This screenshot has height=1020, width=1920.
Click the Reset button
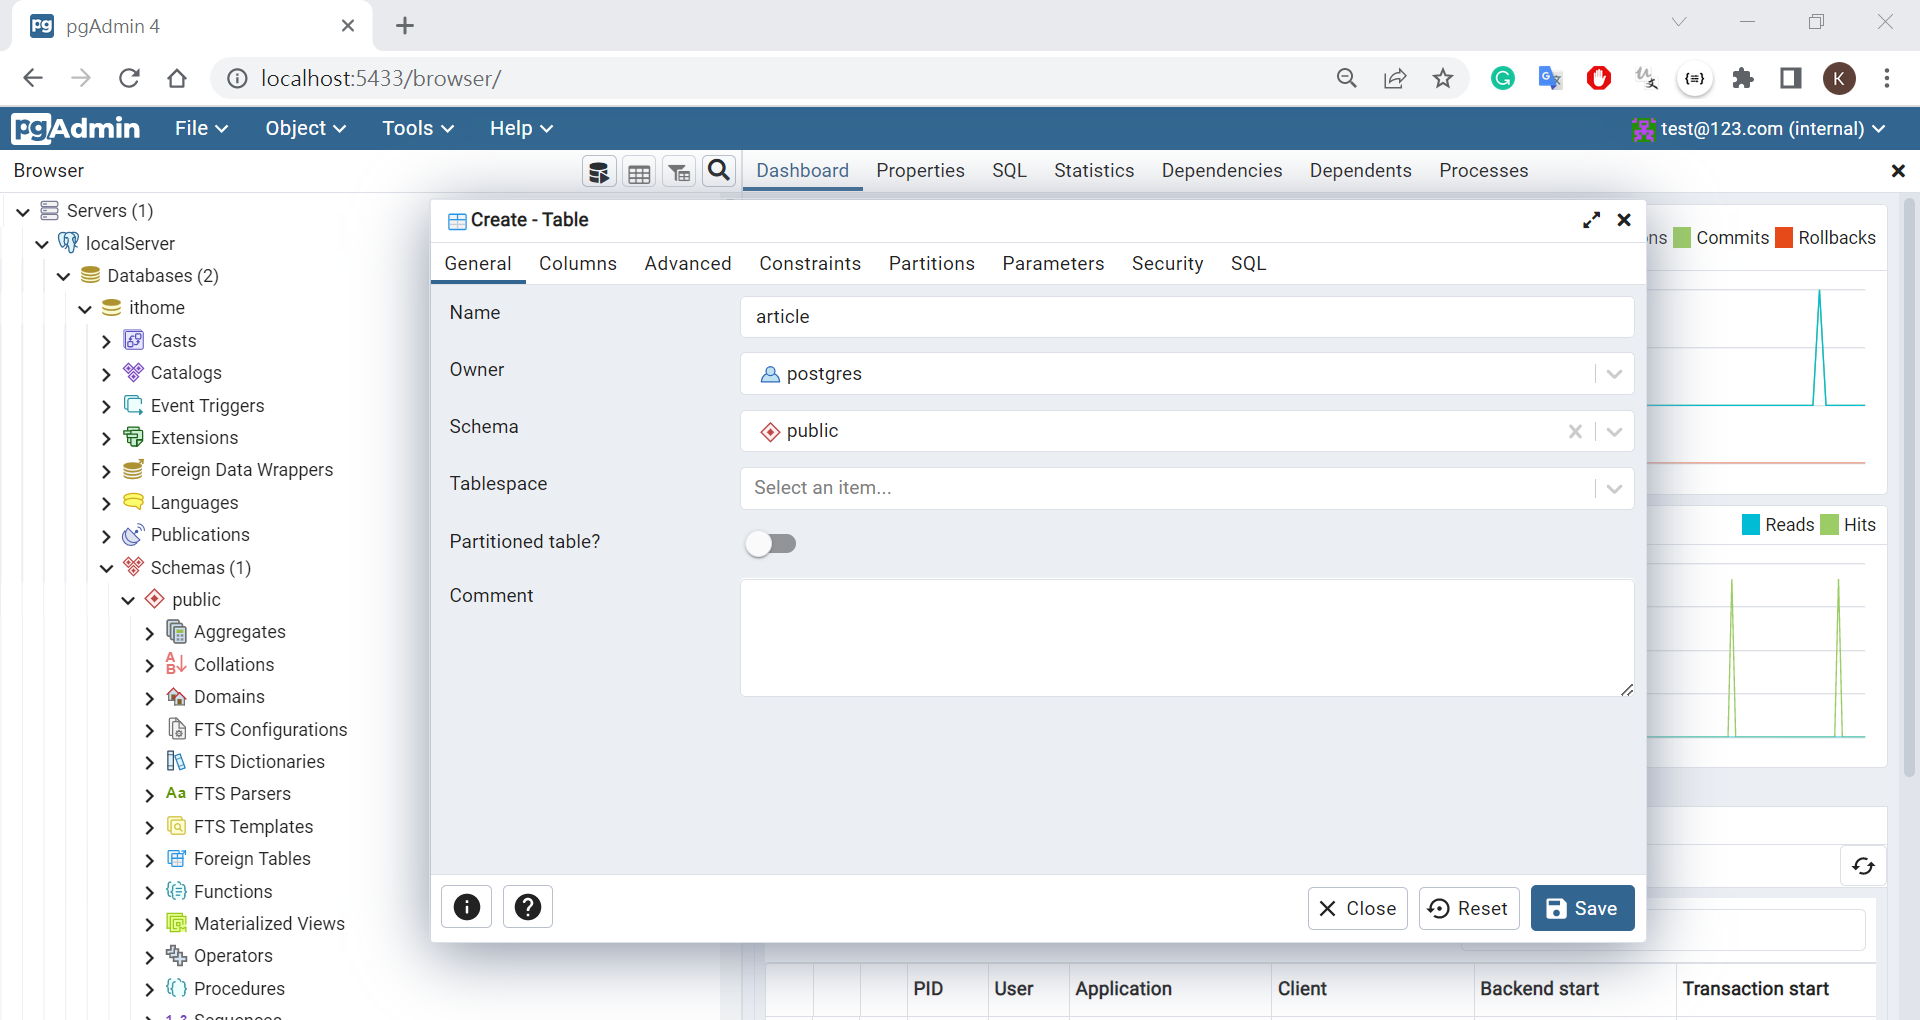point(1469,908)
